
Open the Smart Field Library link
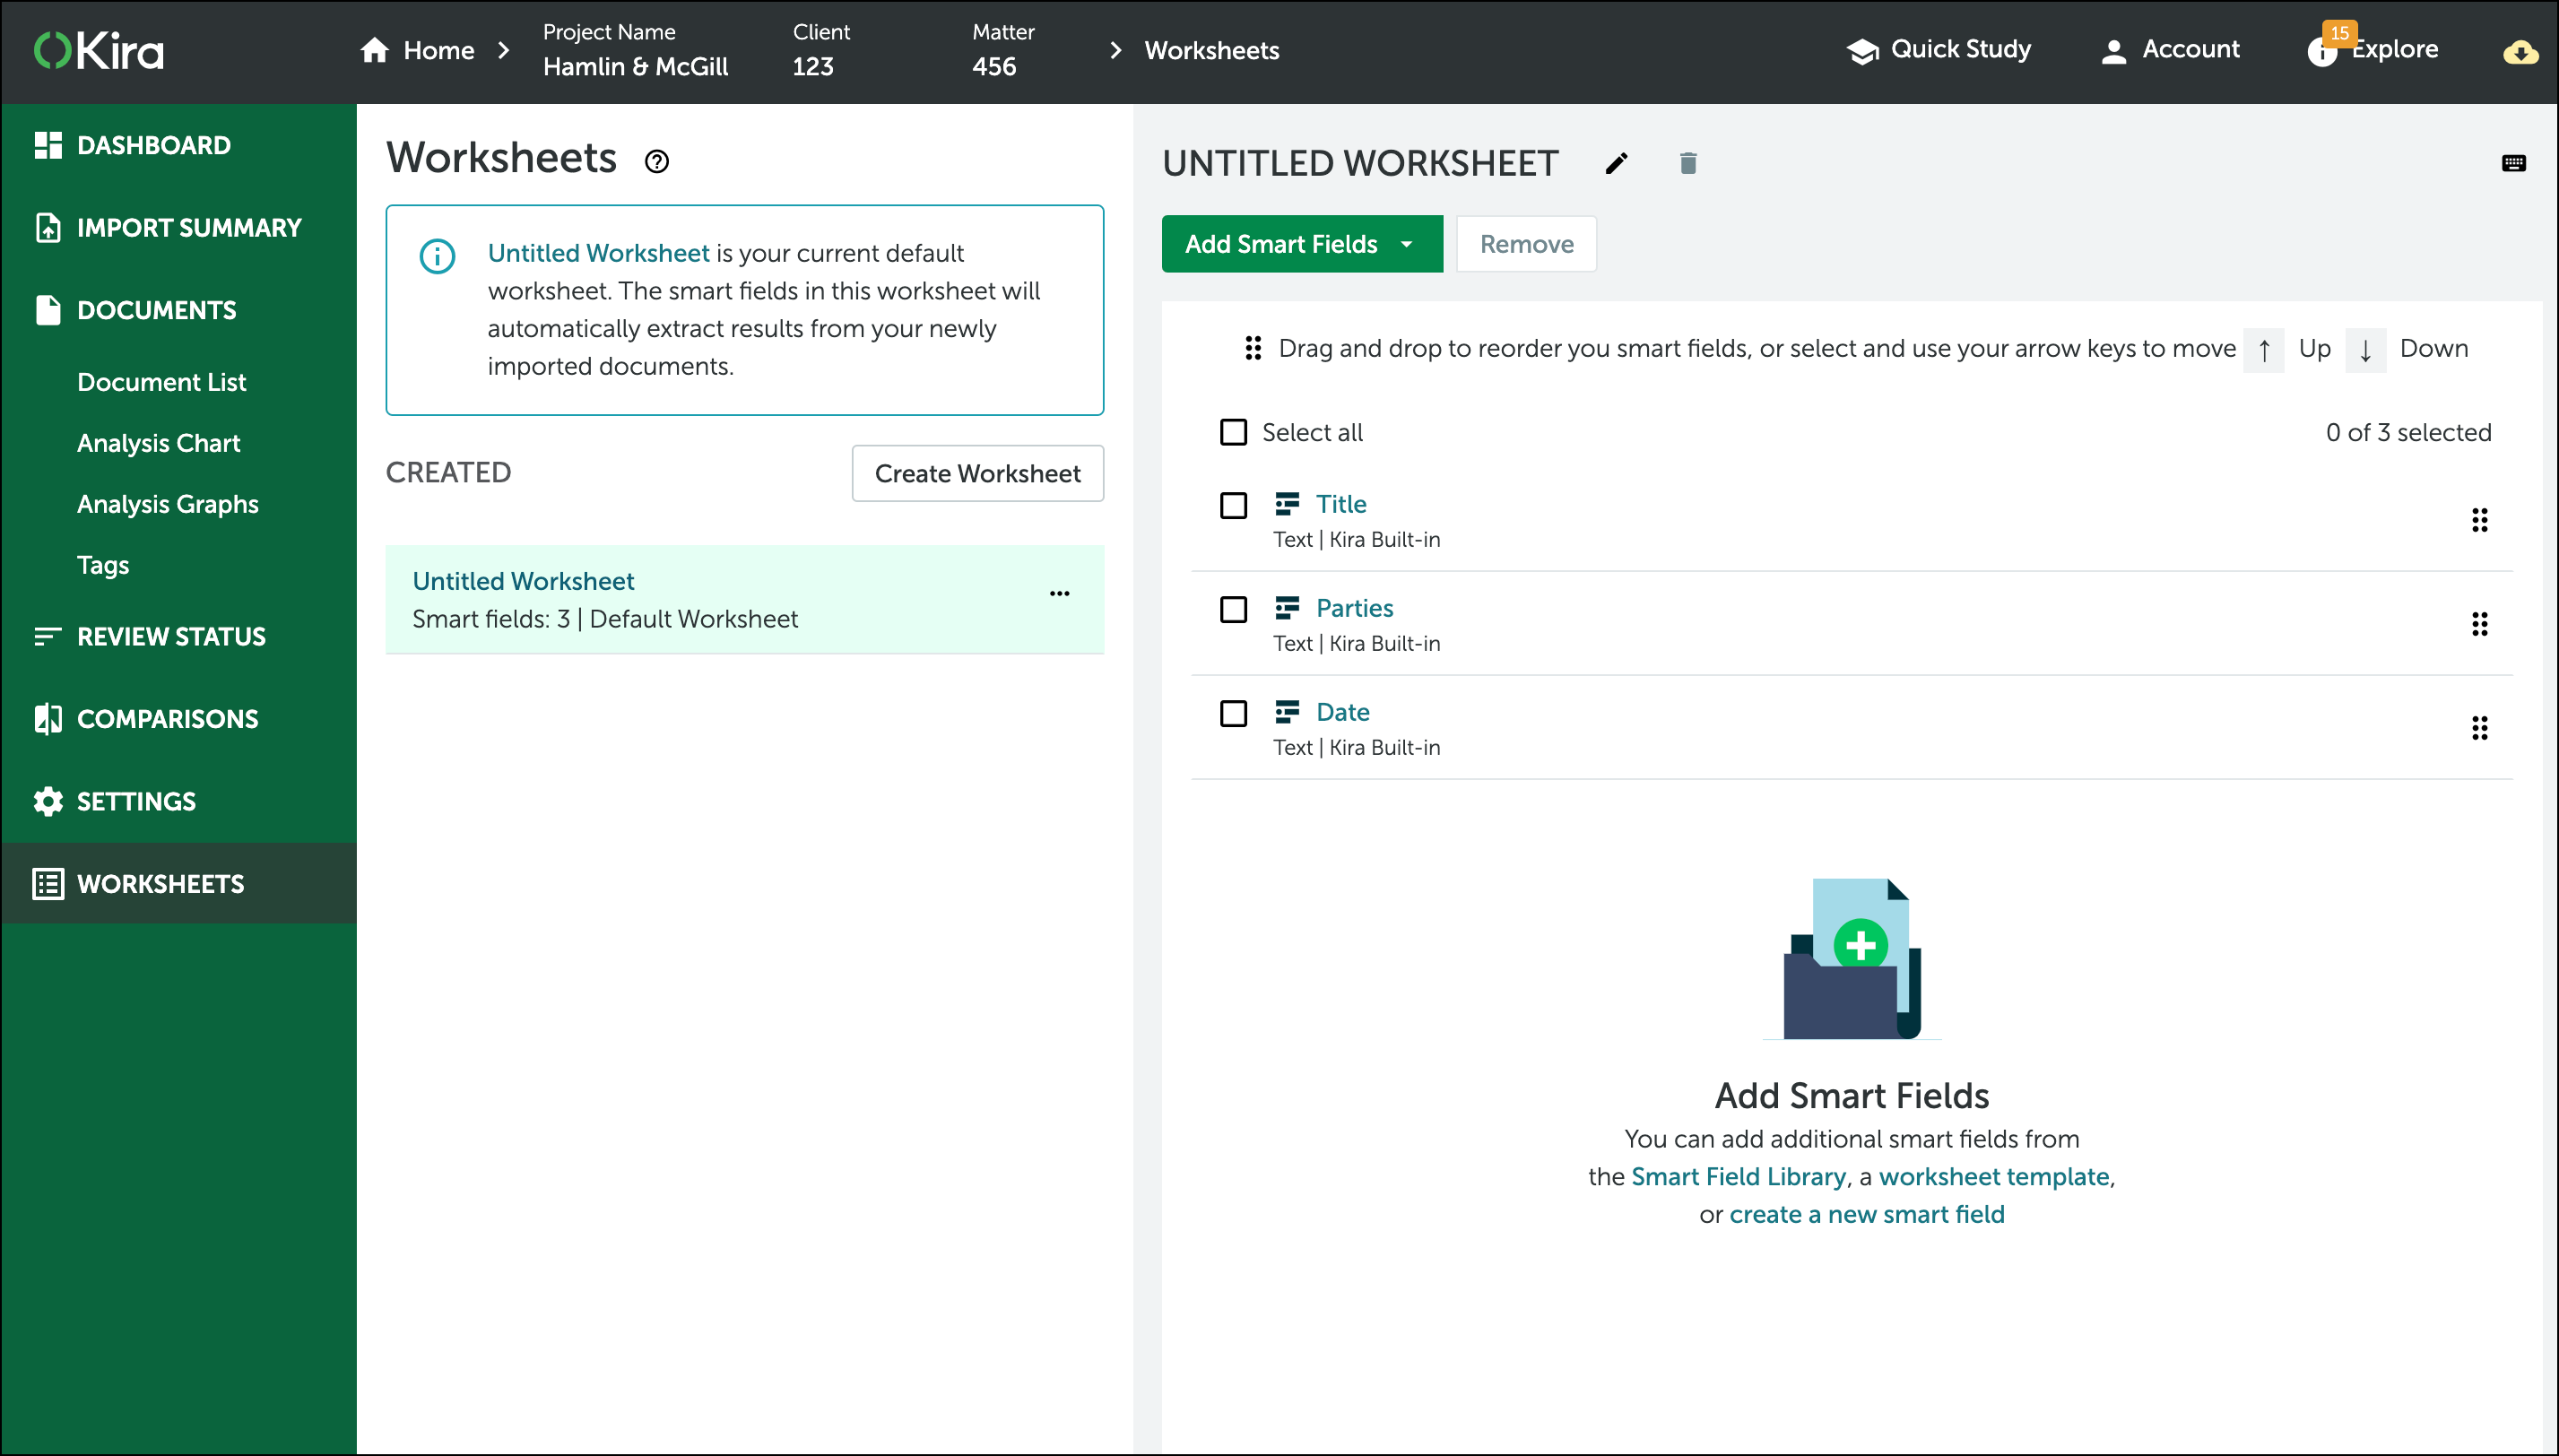point(1738,1176)
